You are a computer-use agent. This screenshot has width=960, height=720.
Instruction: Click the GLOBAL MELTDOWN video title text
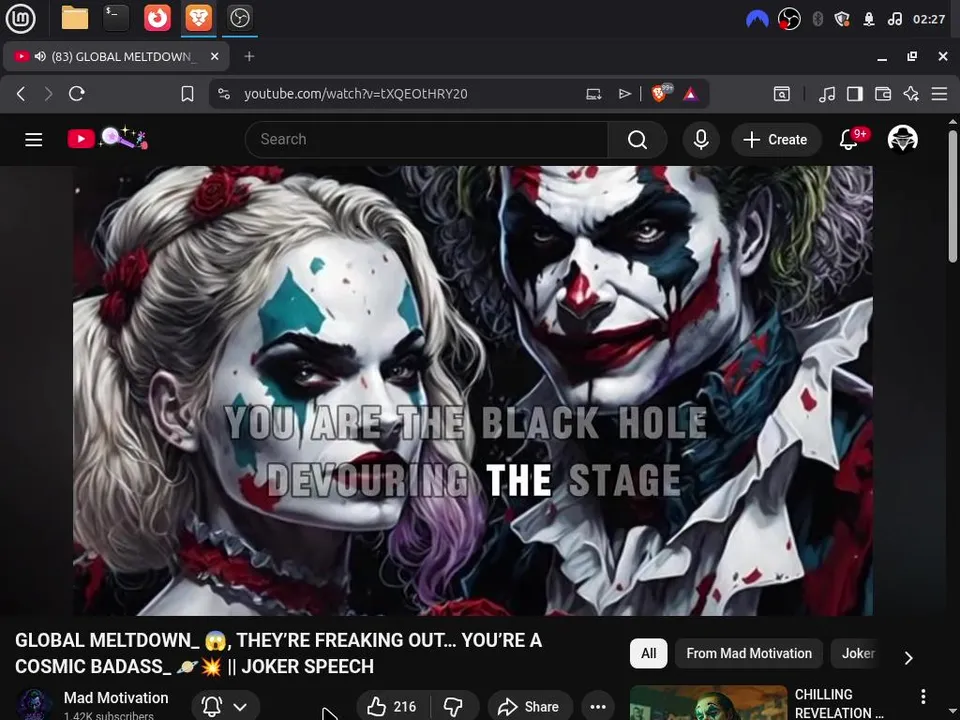(279, 653)
